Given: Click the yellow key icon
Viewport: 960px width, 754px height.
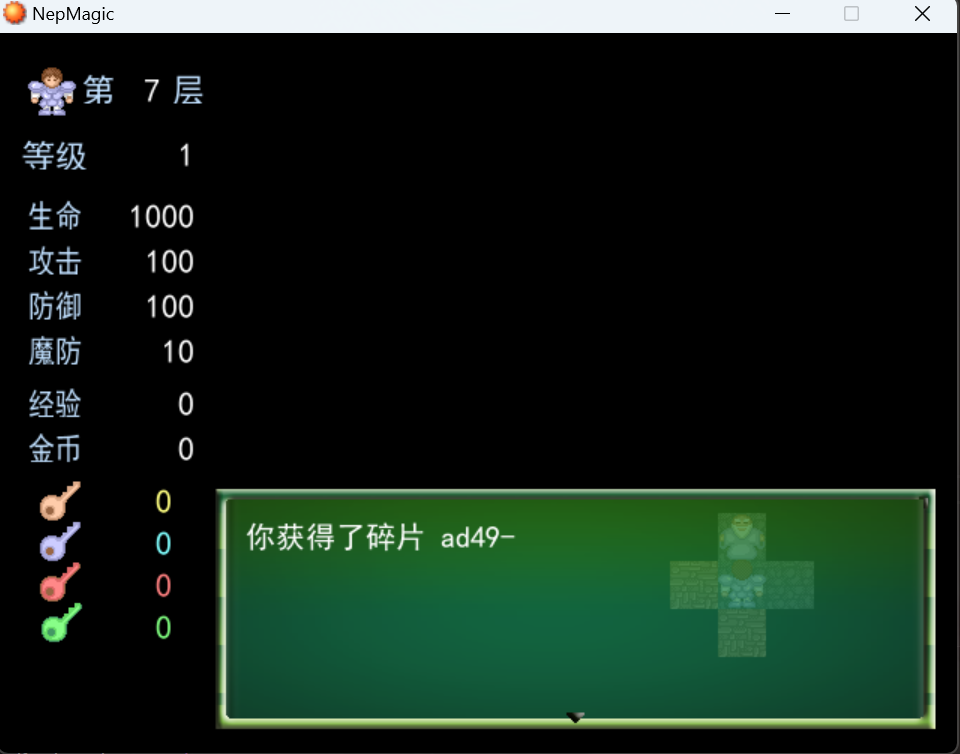Looking at the screenshot, I should point(60,501).
